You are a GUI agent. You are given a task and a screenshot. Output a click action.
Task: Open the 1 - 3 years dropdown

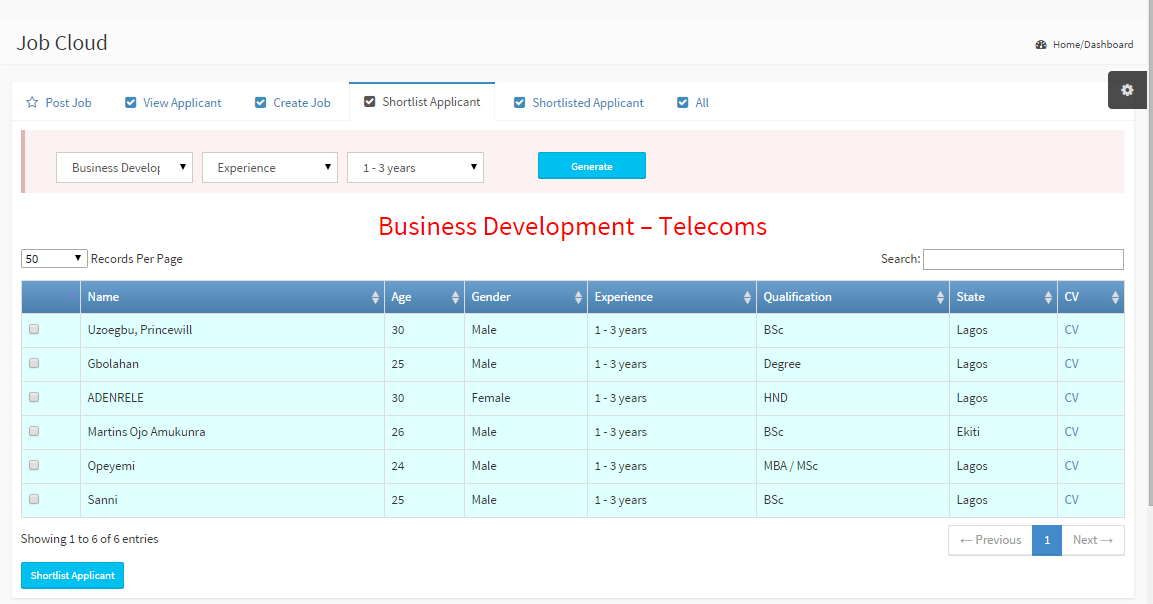coord(415,168)
